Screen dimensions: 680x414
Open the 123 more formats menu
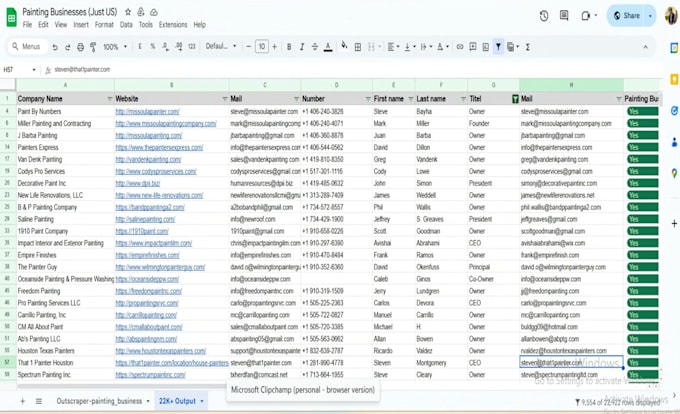click(x=192, y=46)
